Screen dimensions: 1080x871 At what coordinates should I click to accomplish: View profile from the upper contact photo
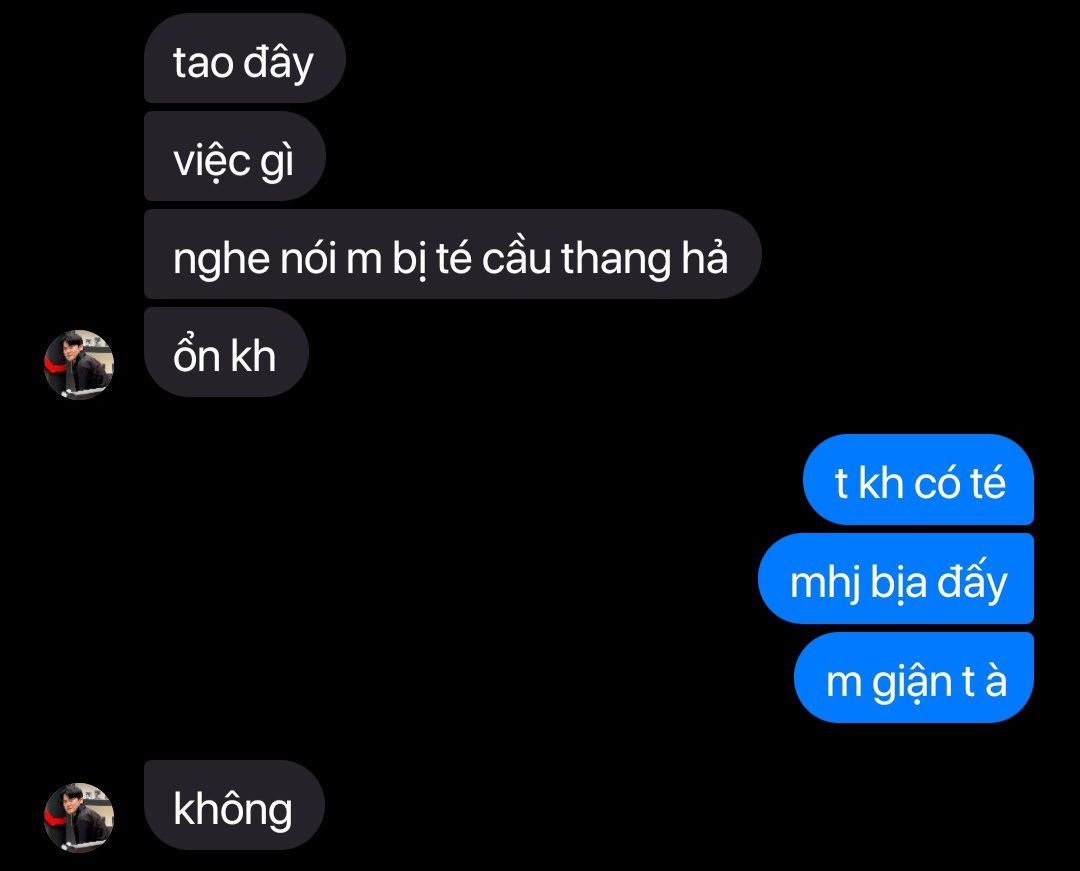(x=79, y=365)
